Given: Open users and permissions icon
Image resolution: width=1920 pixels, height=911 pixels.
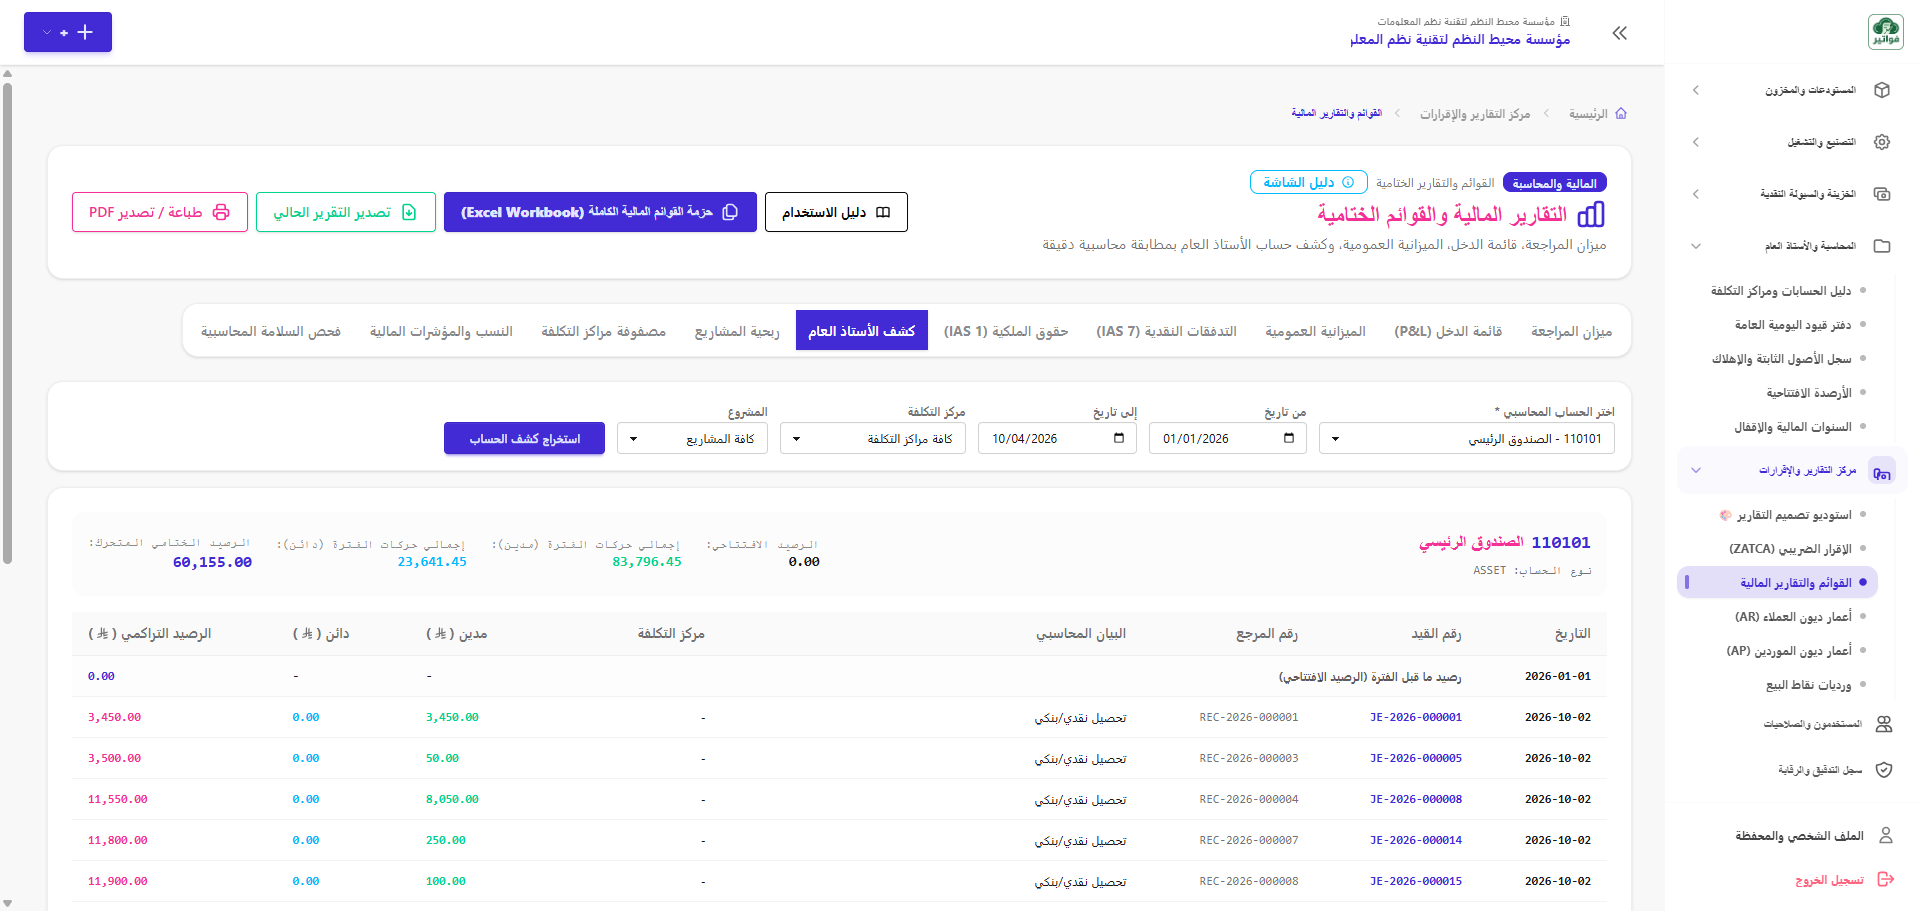Looking at the screenshot, I should coord(1884,724).
